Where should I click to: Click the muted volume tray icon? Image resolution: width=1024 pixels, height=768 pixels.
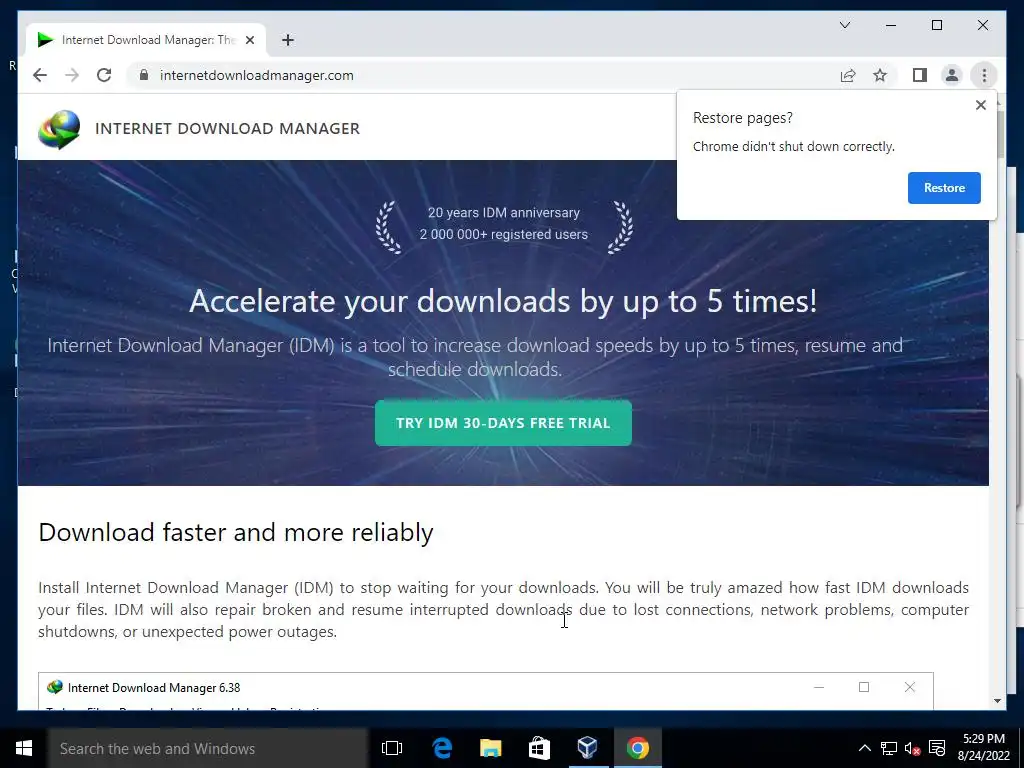tap(912, 748)
